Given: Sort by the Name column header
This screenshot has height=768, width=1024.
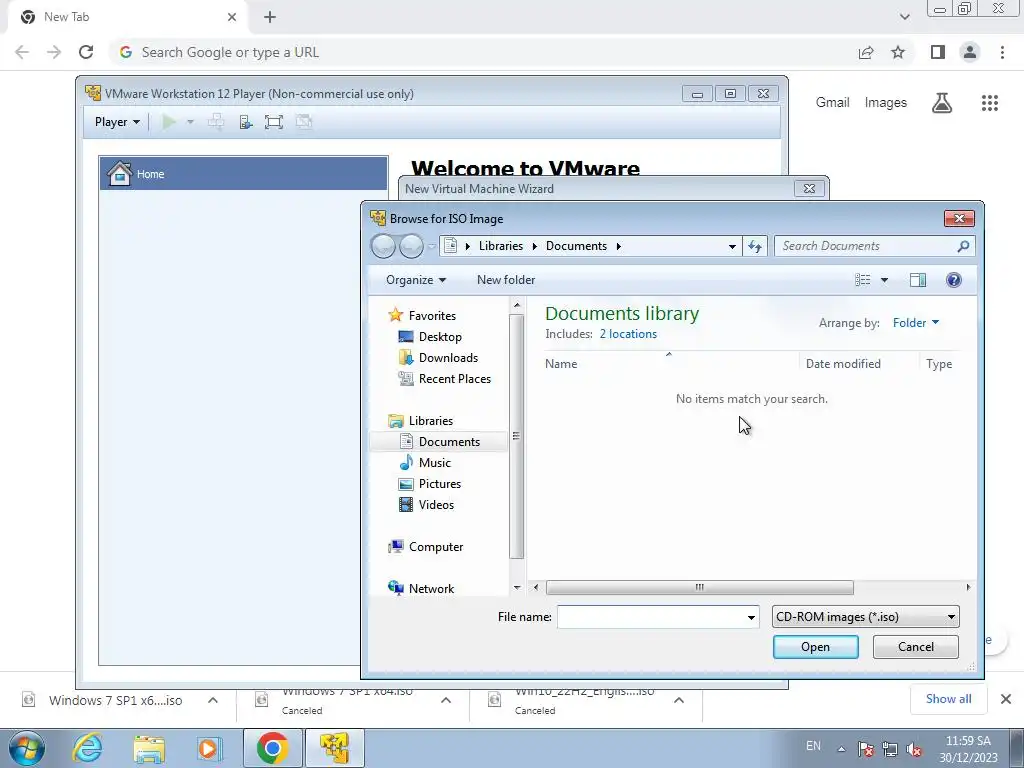Looking at the screenshot, I should coord(669,364).
